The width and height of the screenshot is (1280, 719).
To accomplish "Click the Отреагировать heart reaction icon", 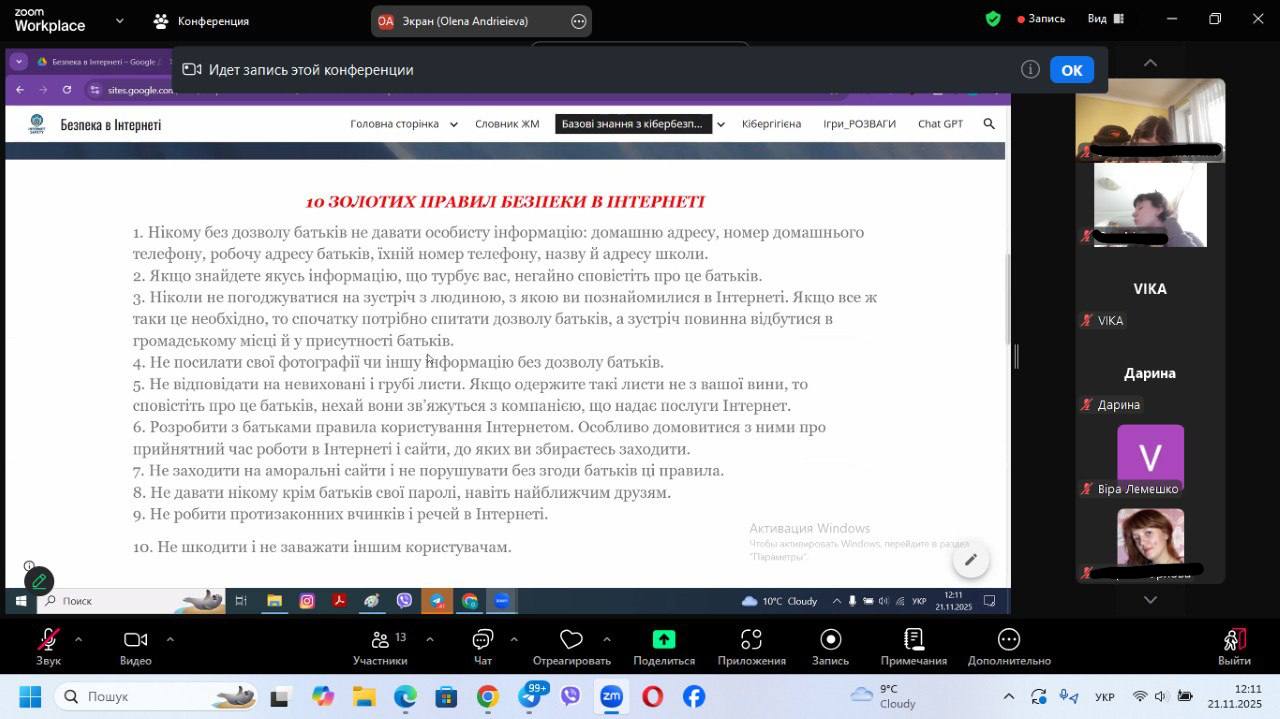I will pyautogui.click(x=571, y=640).
